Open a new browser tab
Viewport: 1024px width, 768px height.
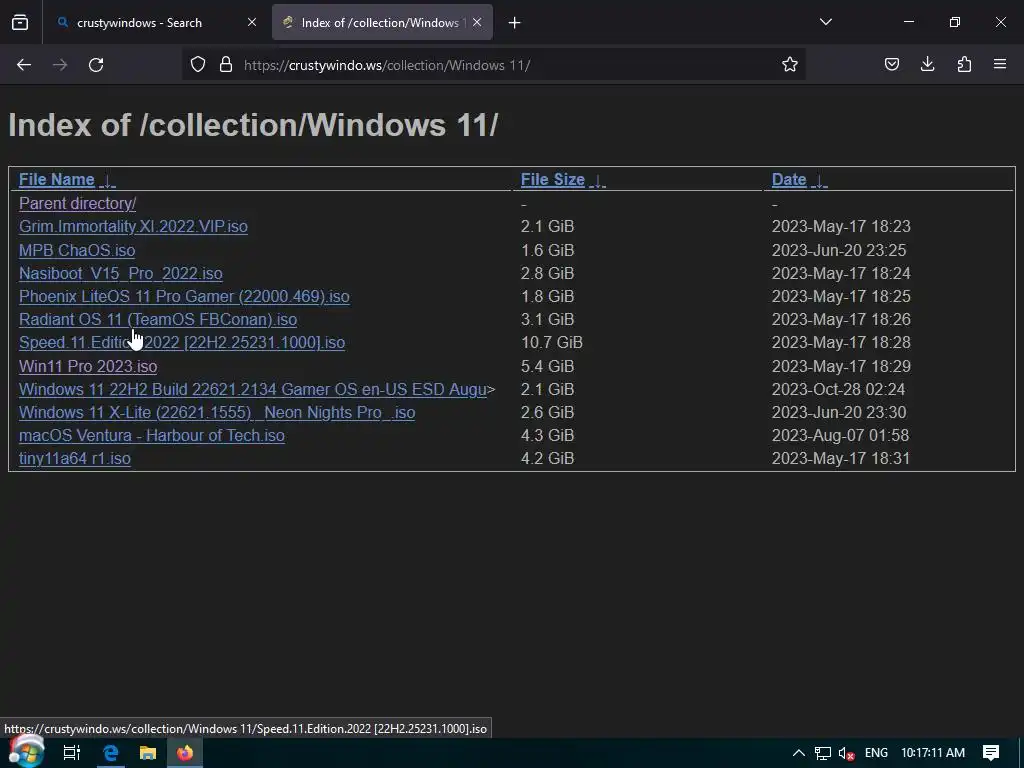[x=515, y=23]
